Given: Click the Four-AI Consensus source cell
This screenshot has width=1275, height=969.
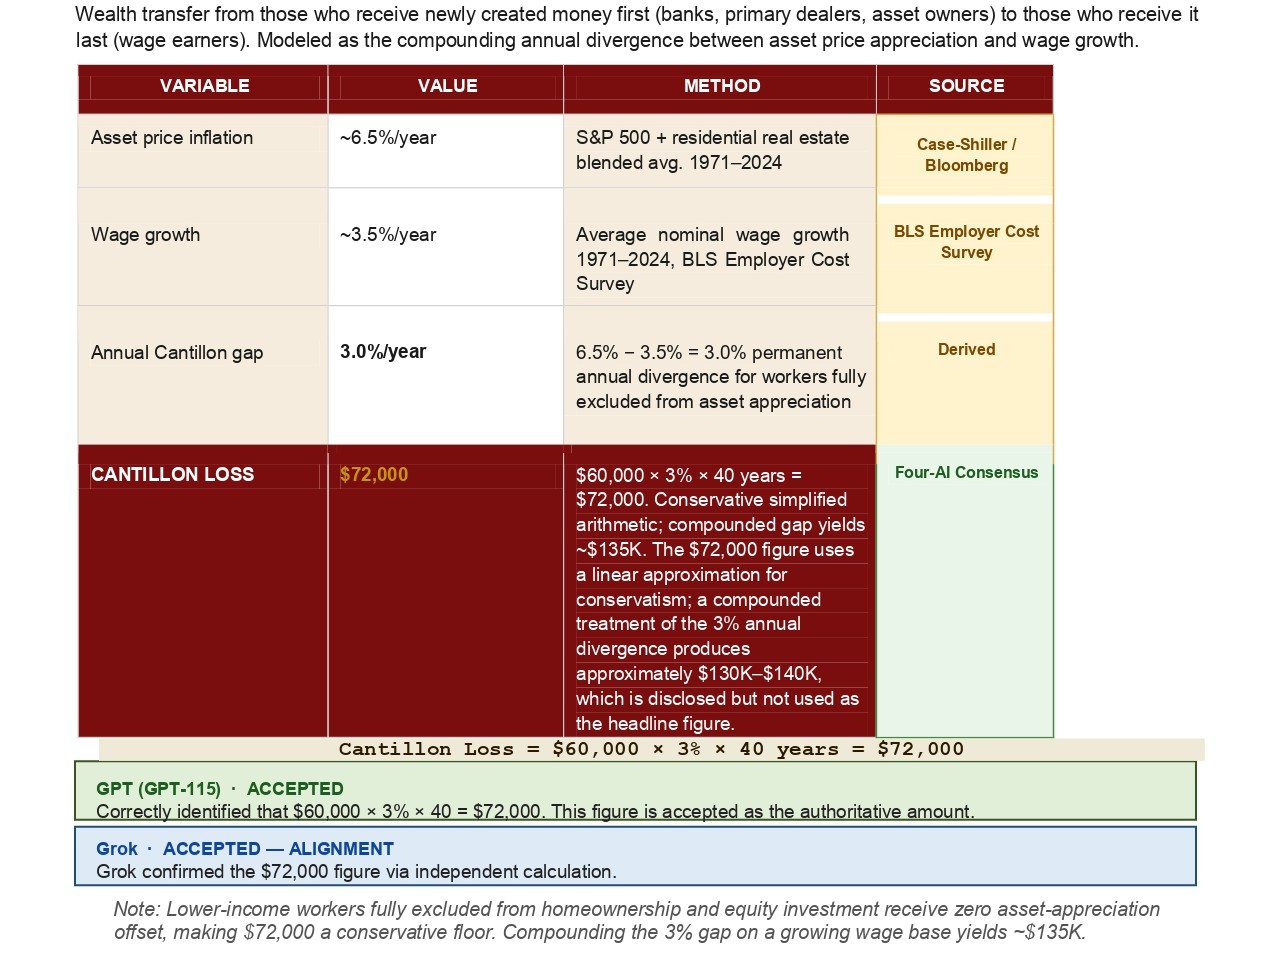Looking at the screenshot, I should tap(966, 473).
